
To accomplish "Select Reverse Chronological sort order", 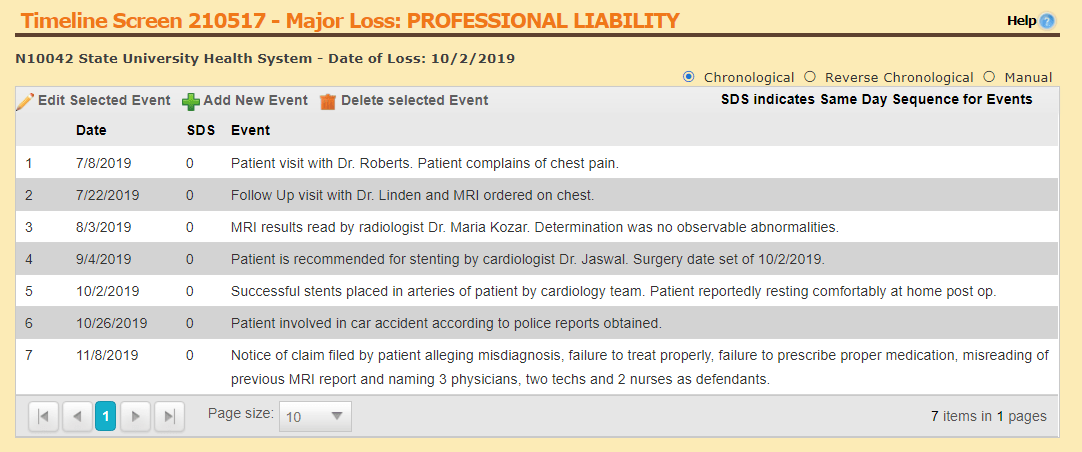I will [x=810, y=77].
